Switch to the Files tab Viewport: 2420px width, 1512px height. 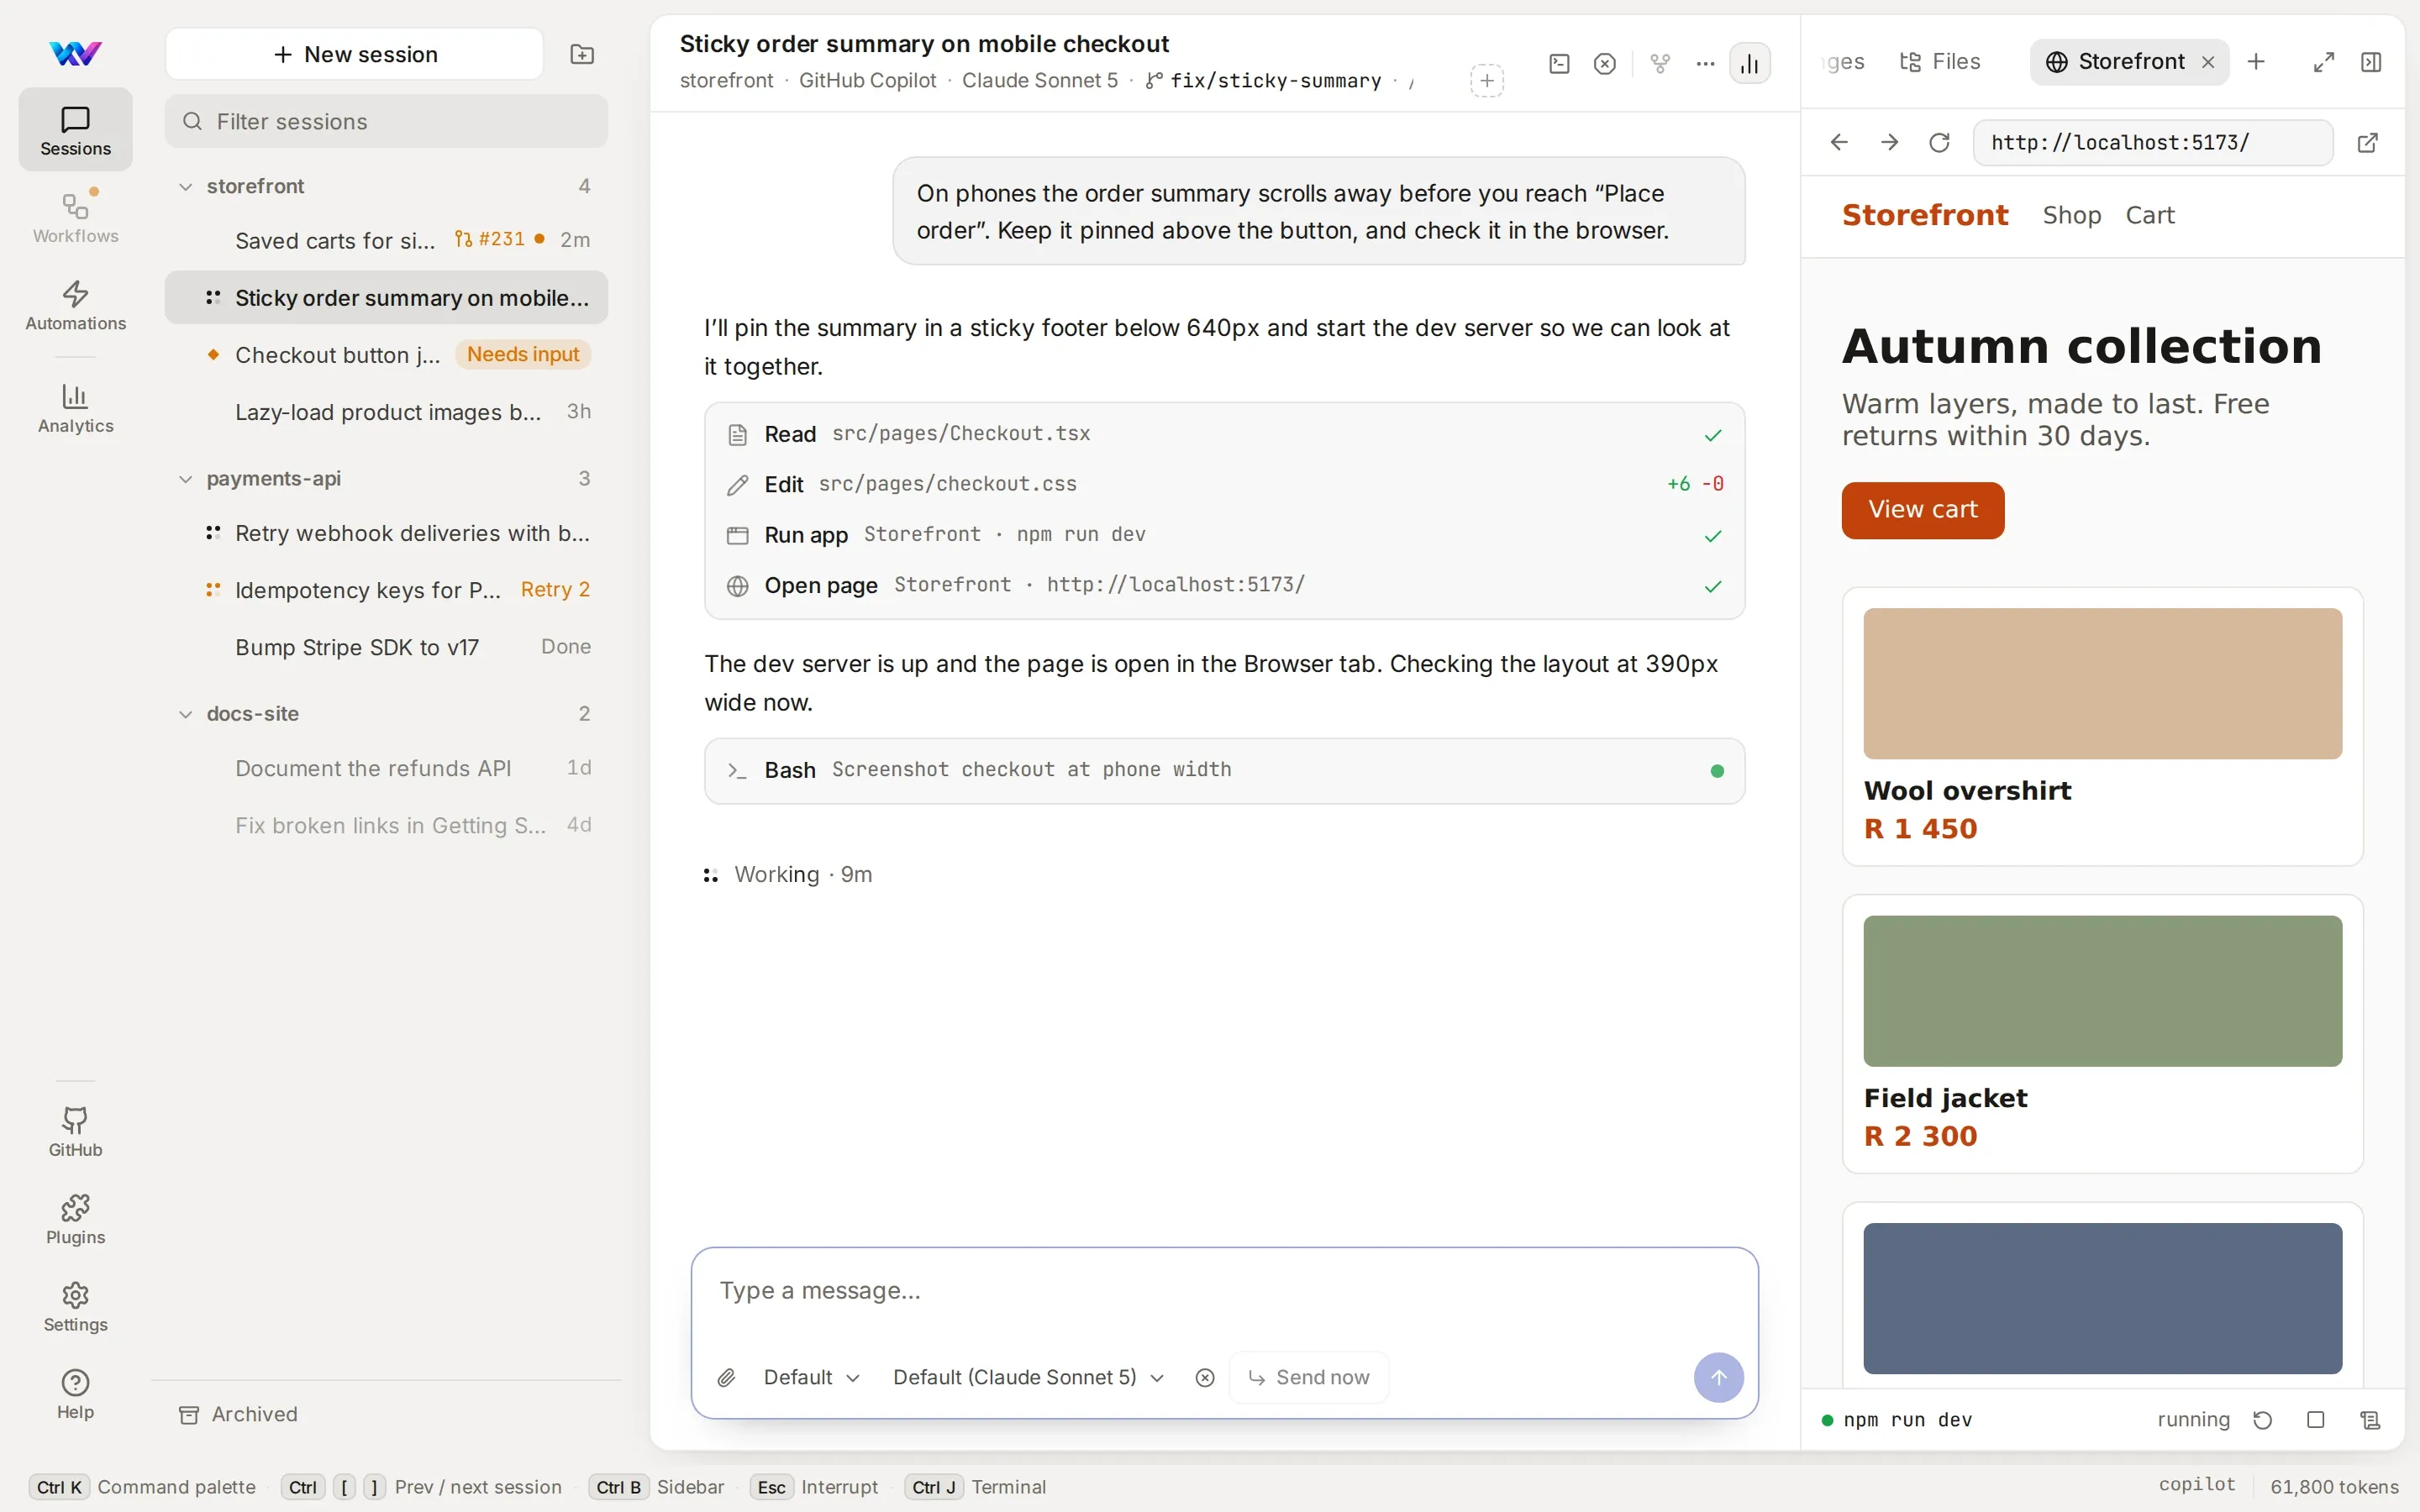tap(1940, 62)
